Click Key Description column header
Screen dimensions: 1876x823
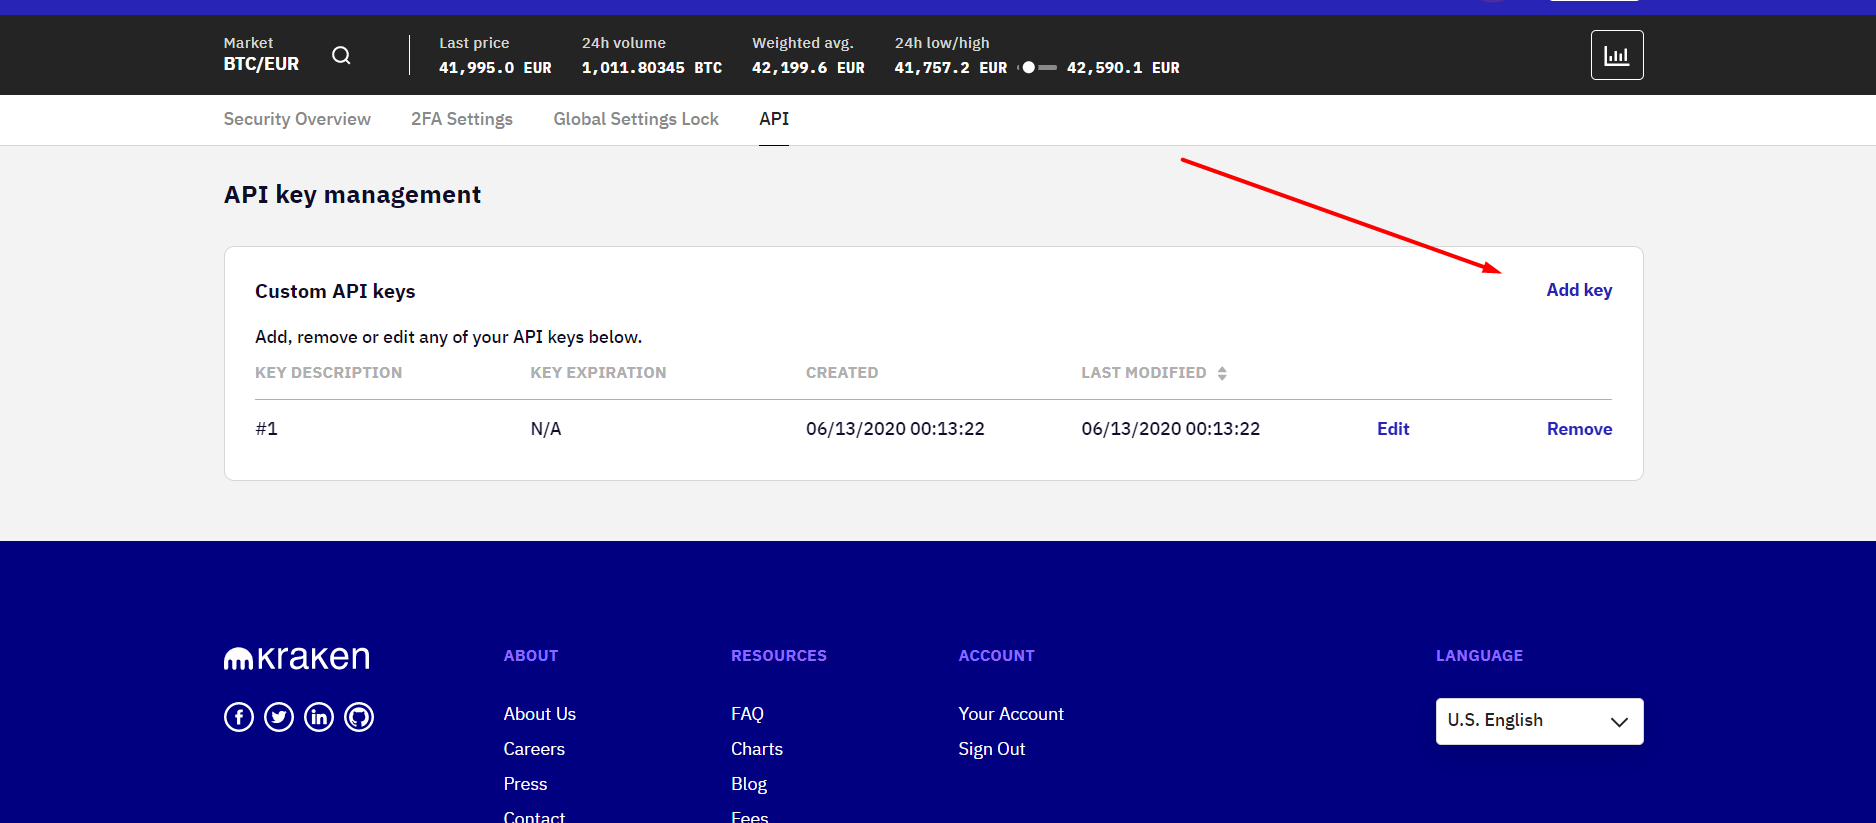[328, 373]
